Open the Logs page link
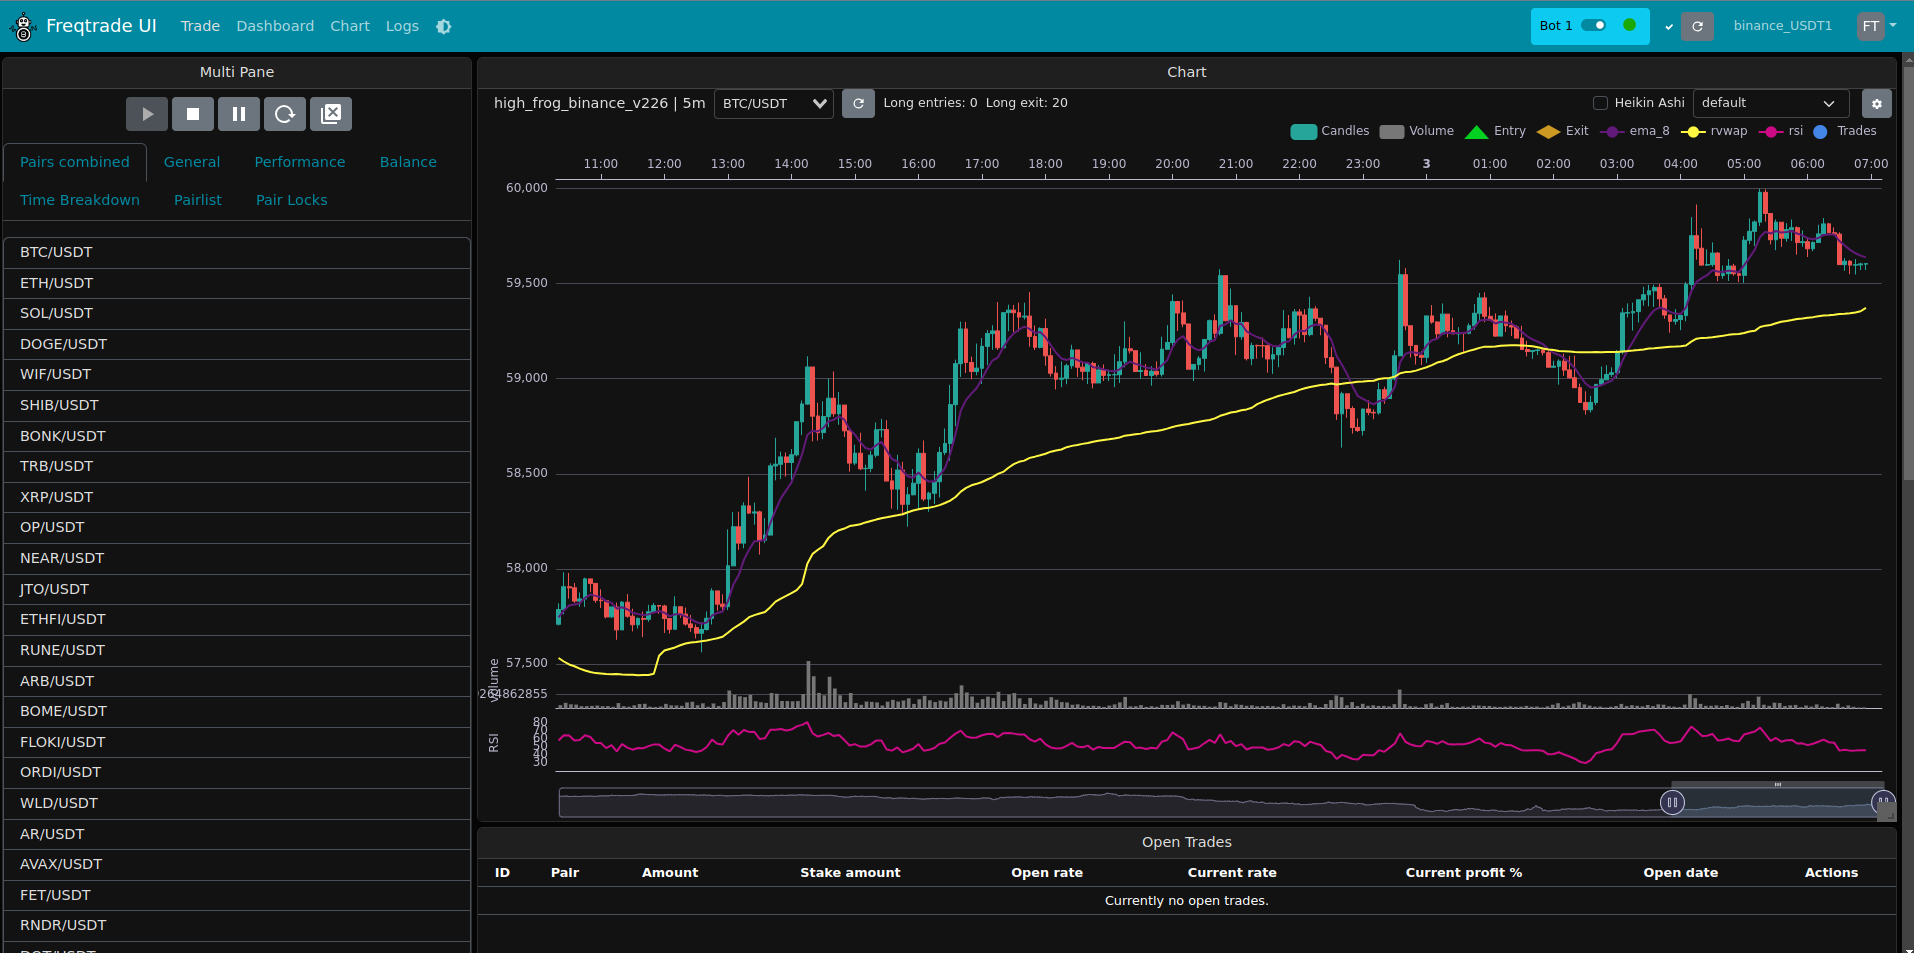Image resolution: width=1914 pixels, height=953 pixels. click(402, 27)
